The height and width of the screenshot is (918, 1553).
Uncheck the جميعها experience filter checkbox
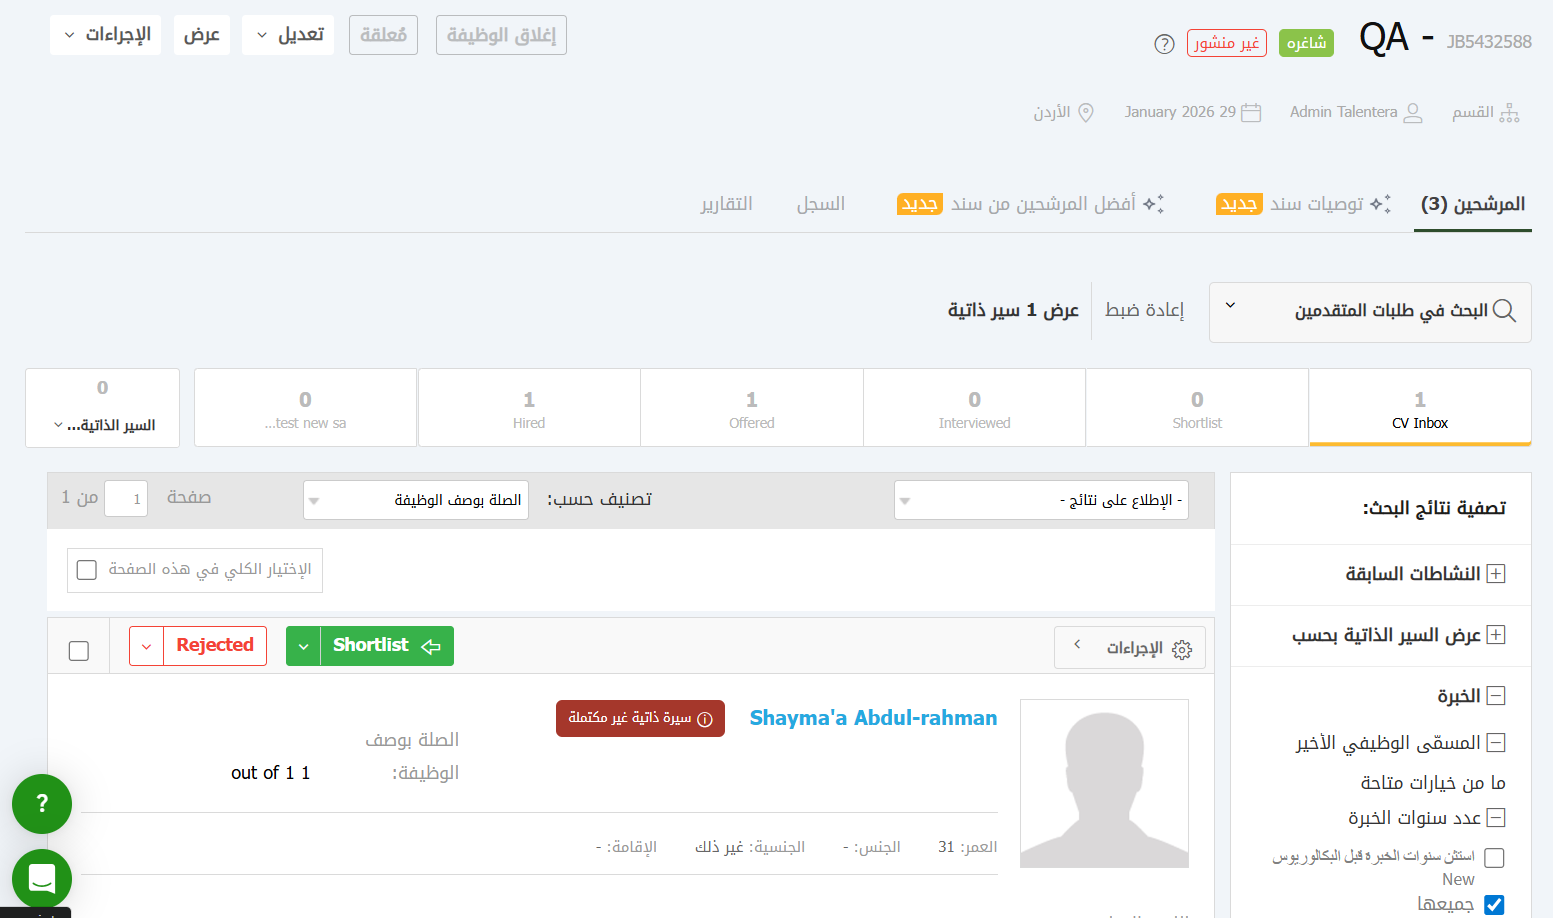(1494, 904)
